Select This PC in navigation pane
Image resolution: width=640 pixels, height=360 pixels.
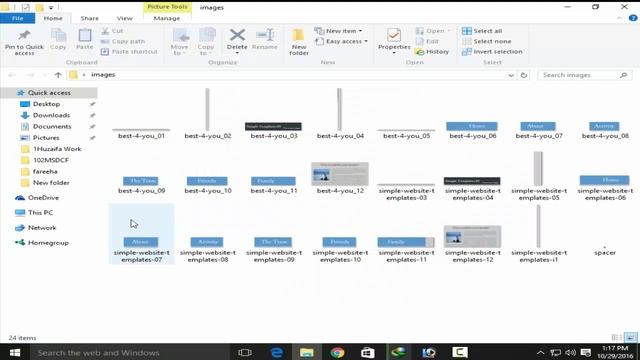coord(40,213)
